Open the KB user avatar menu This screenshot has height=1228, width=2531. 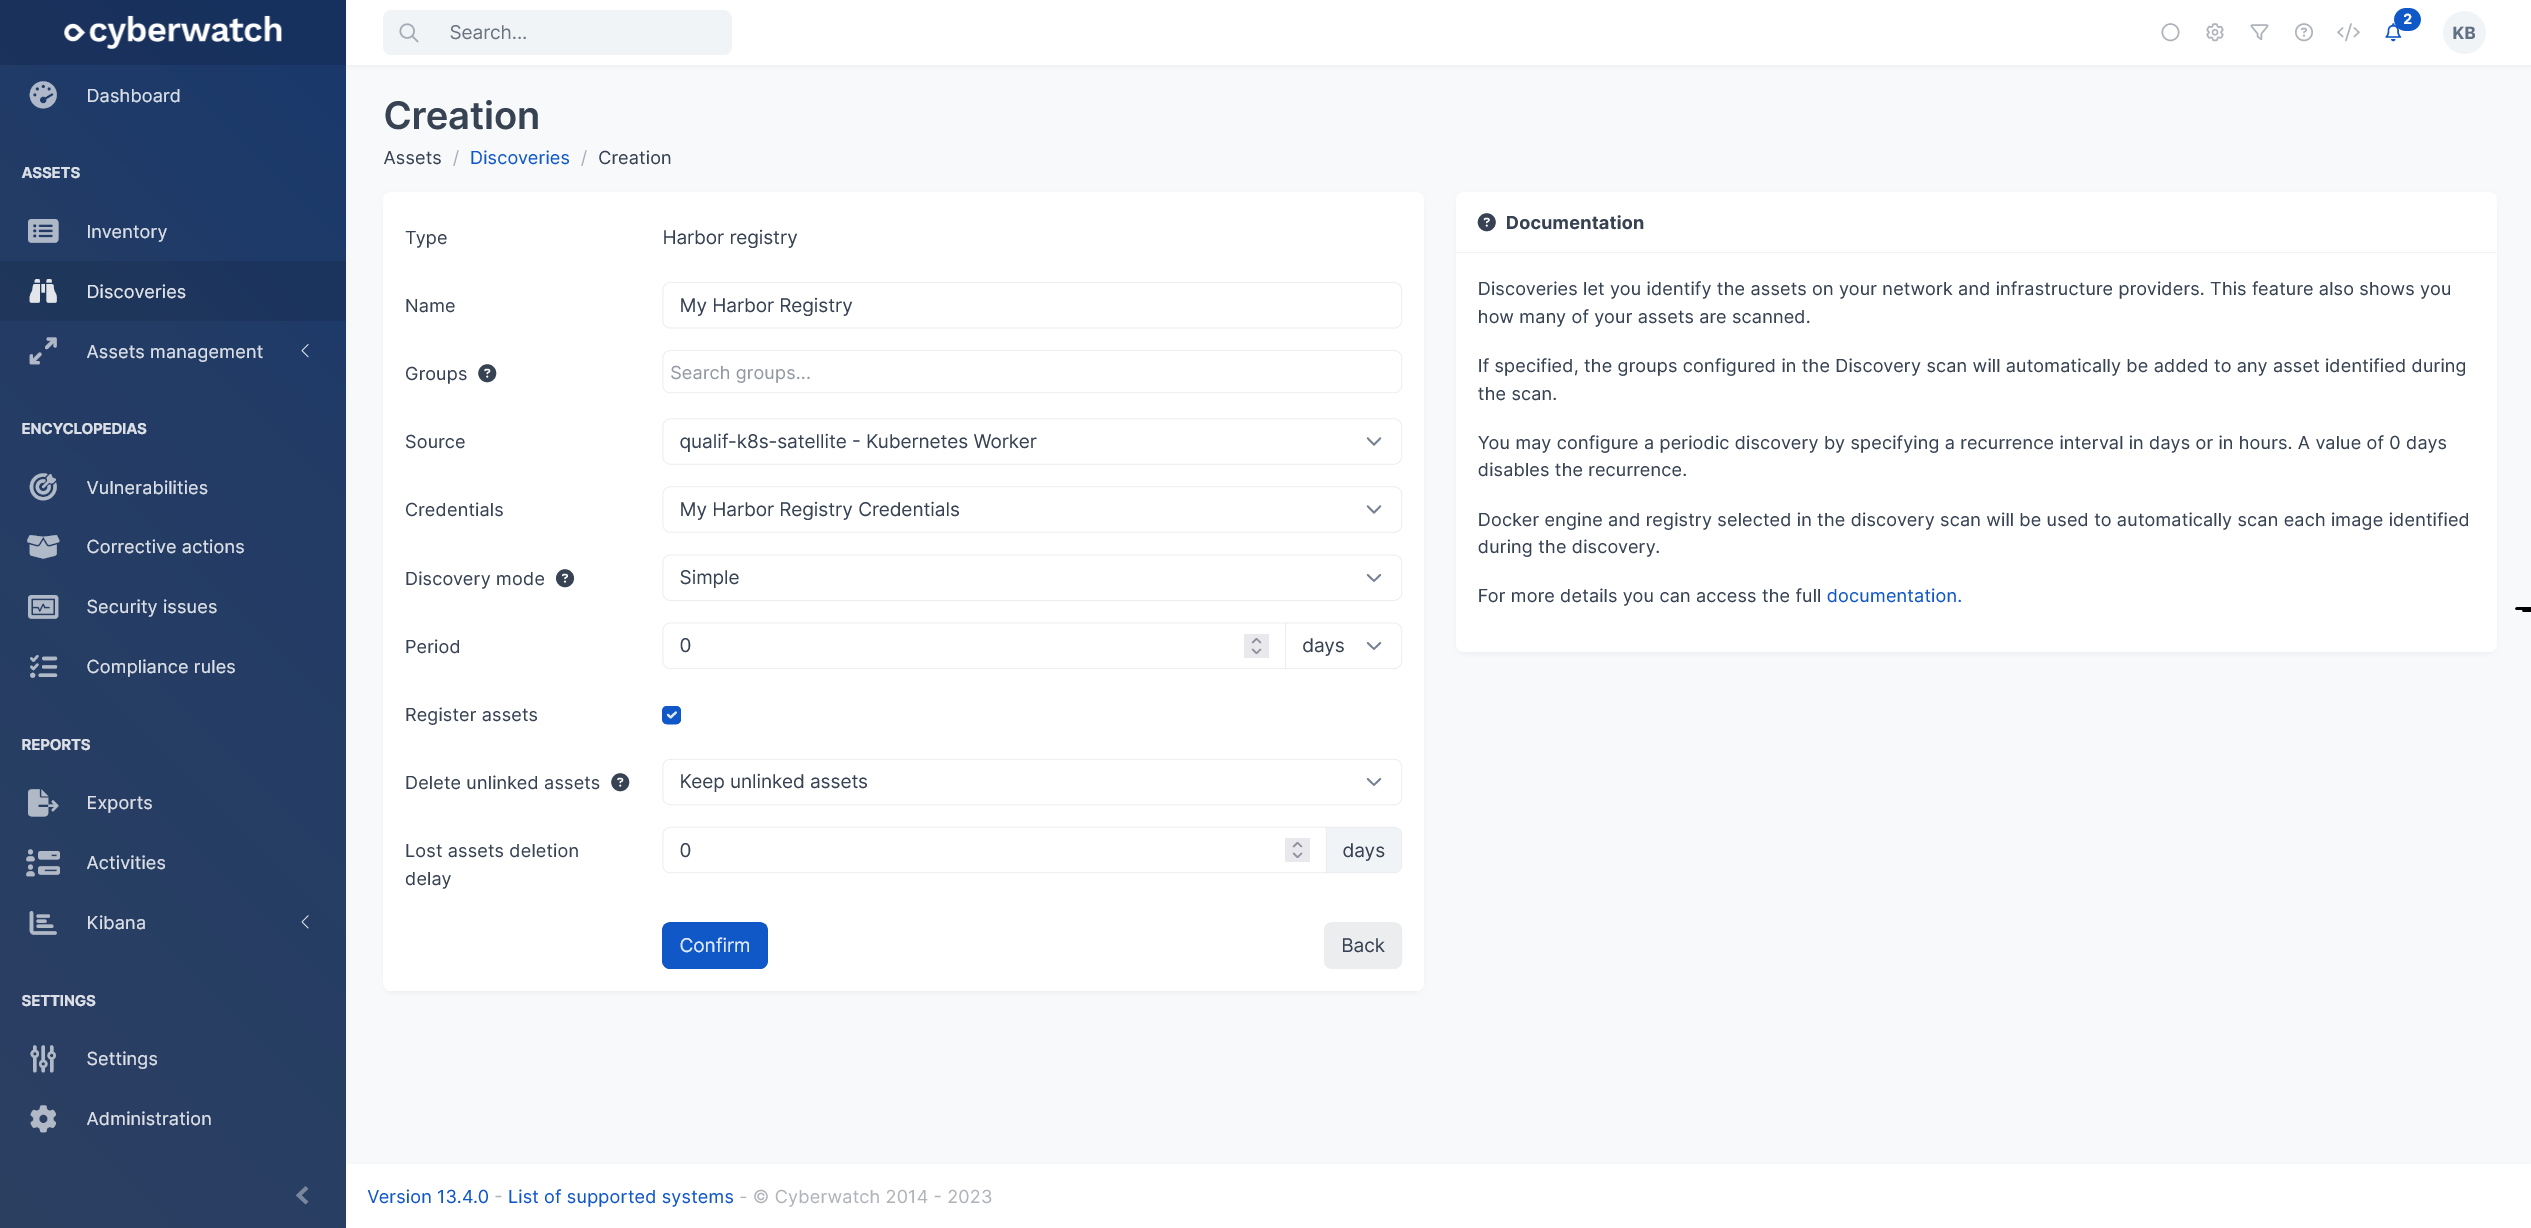(2464, 32)
